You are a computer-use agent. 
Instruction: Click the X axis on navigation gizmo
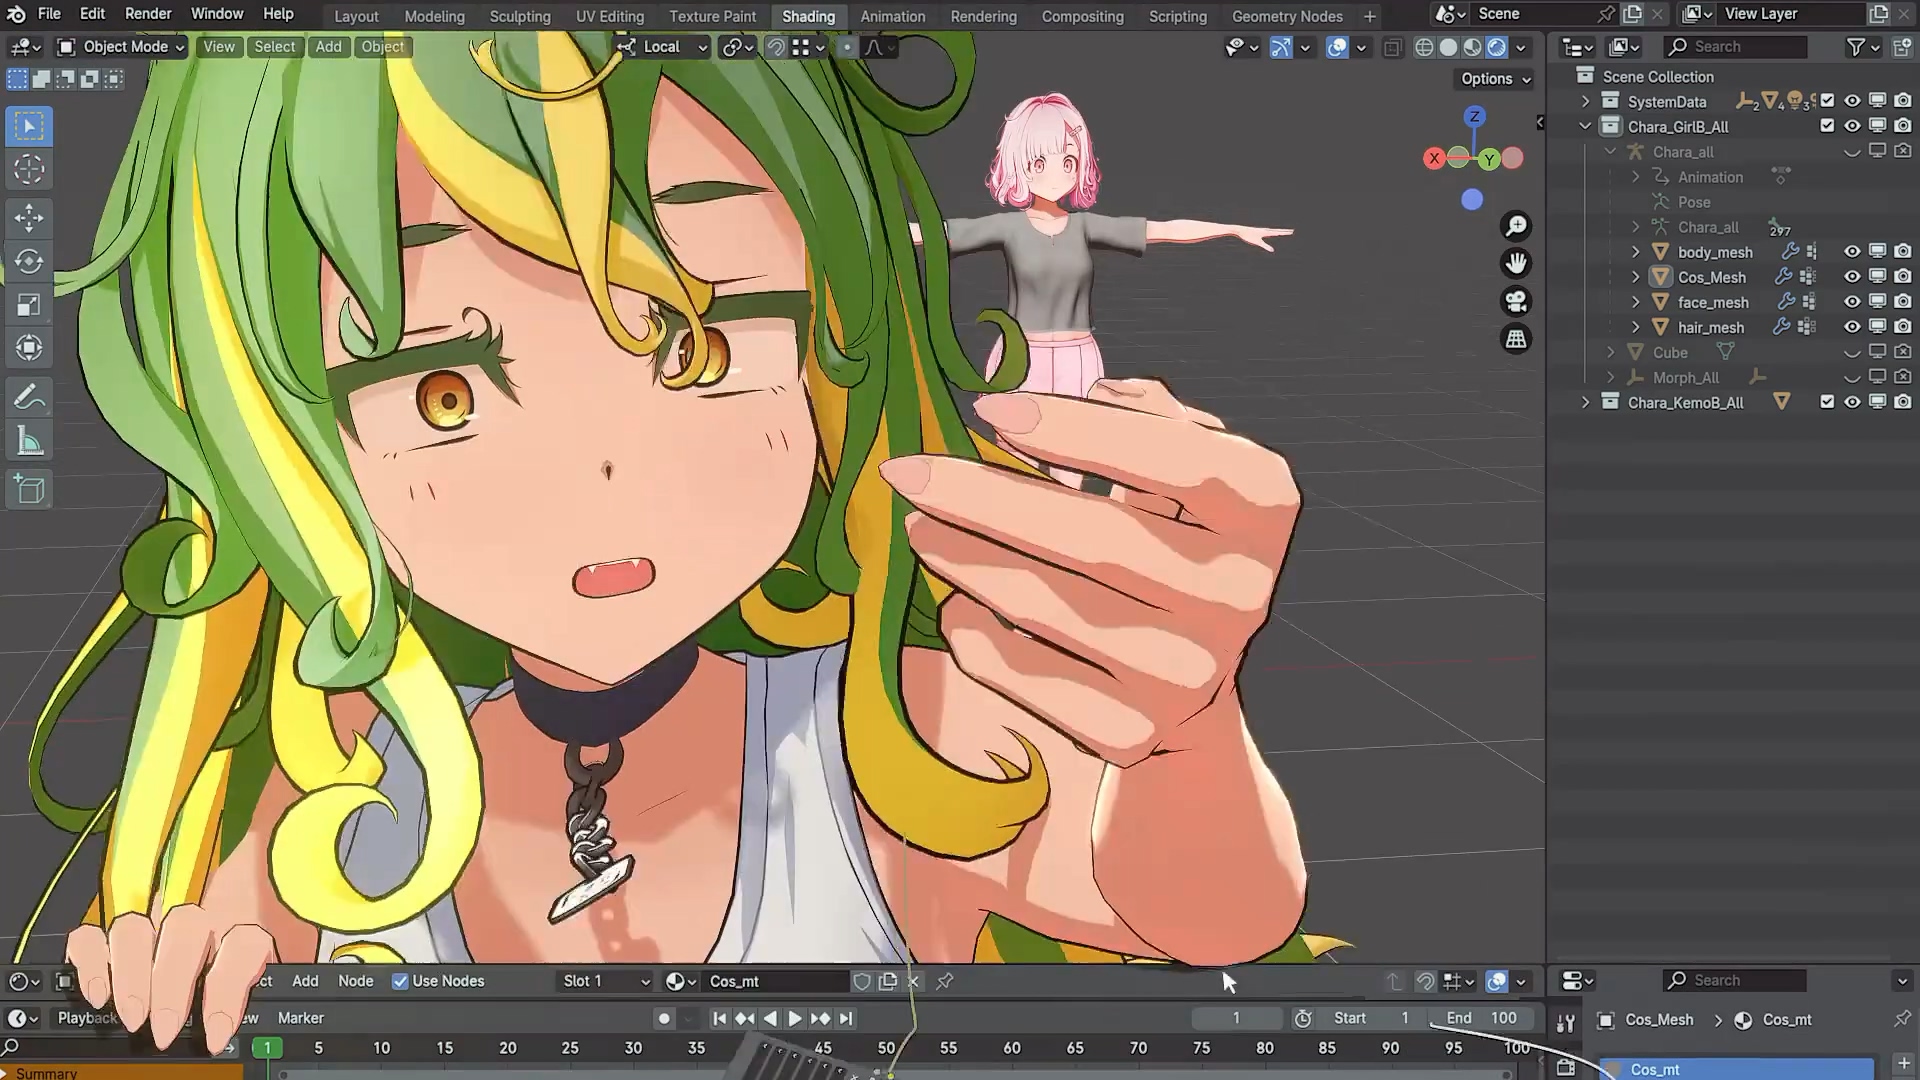[1434, 158]
